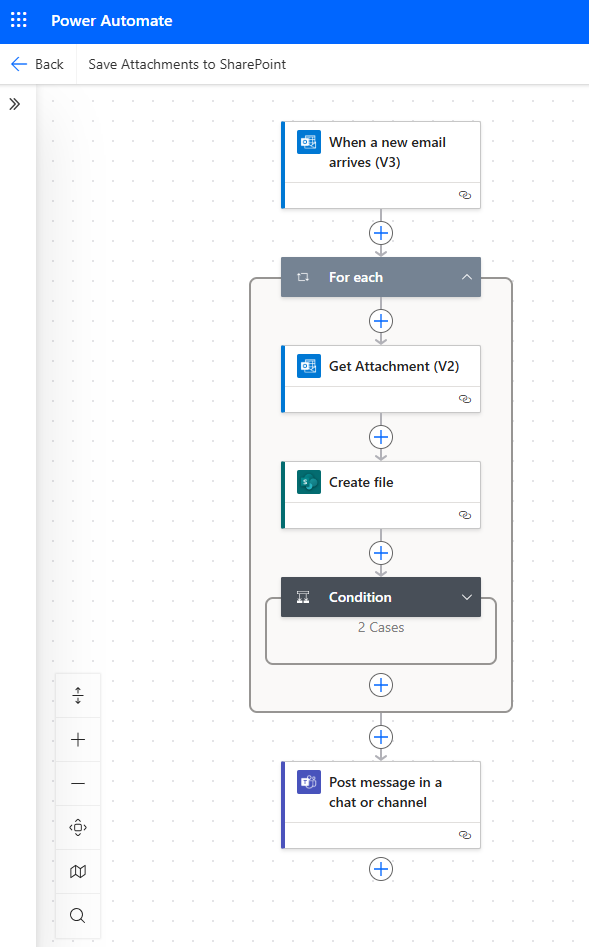Click connection link icon on Create file card
589x947 pixels.
(x=465, y=515)
